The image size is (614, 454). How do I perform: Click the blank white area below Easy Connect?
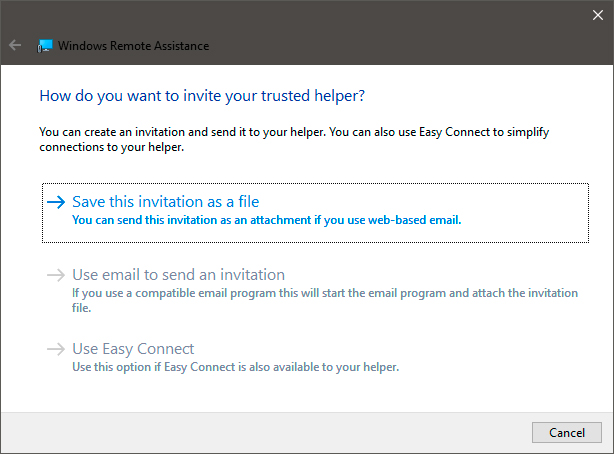[x=305, y=394]
